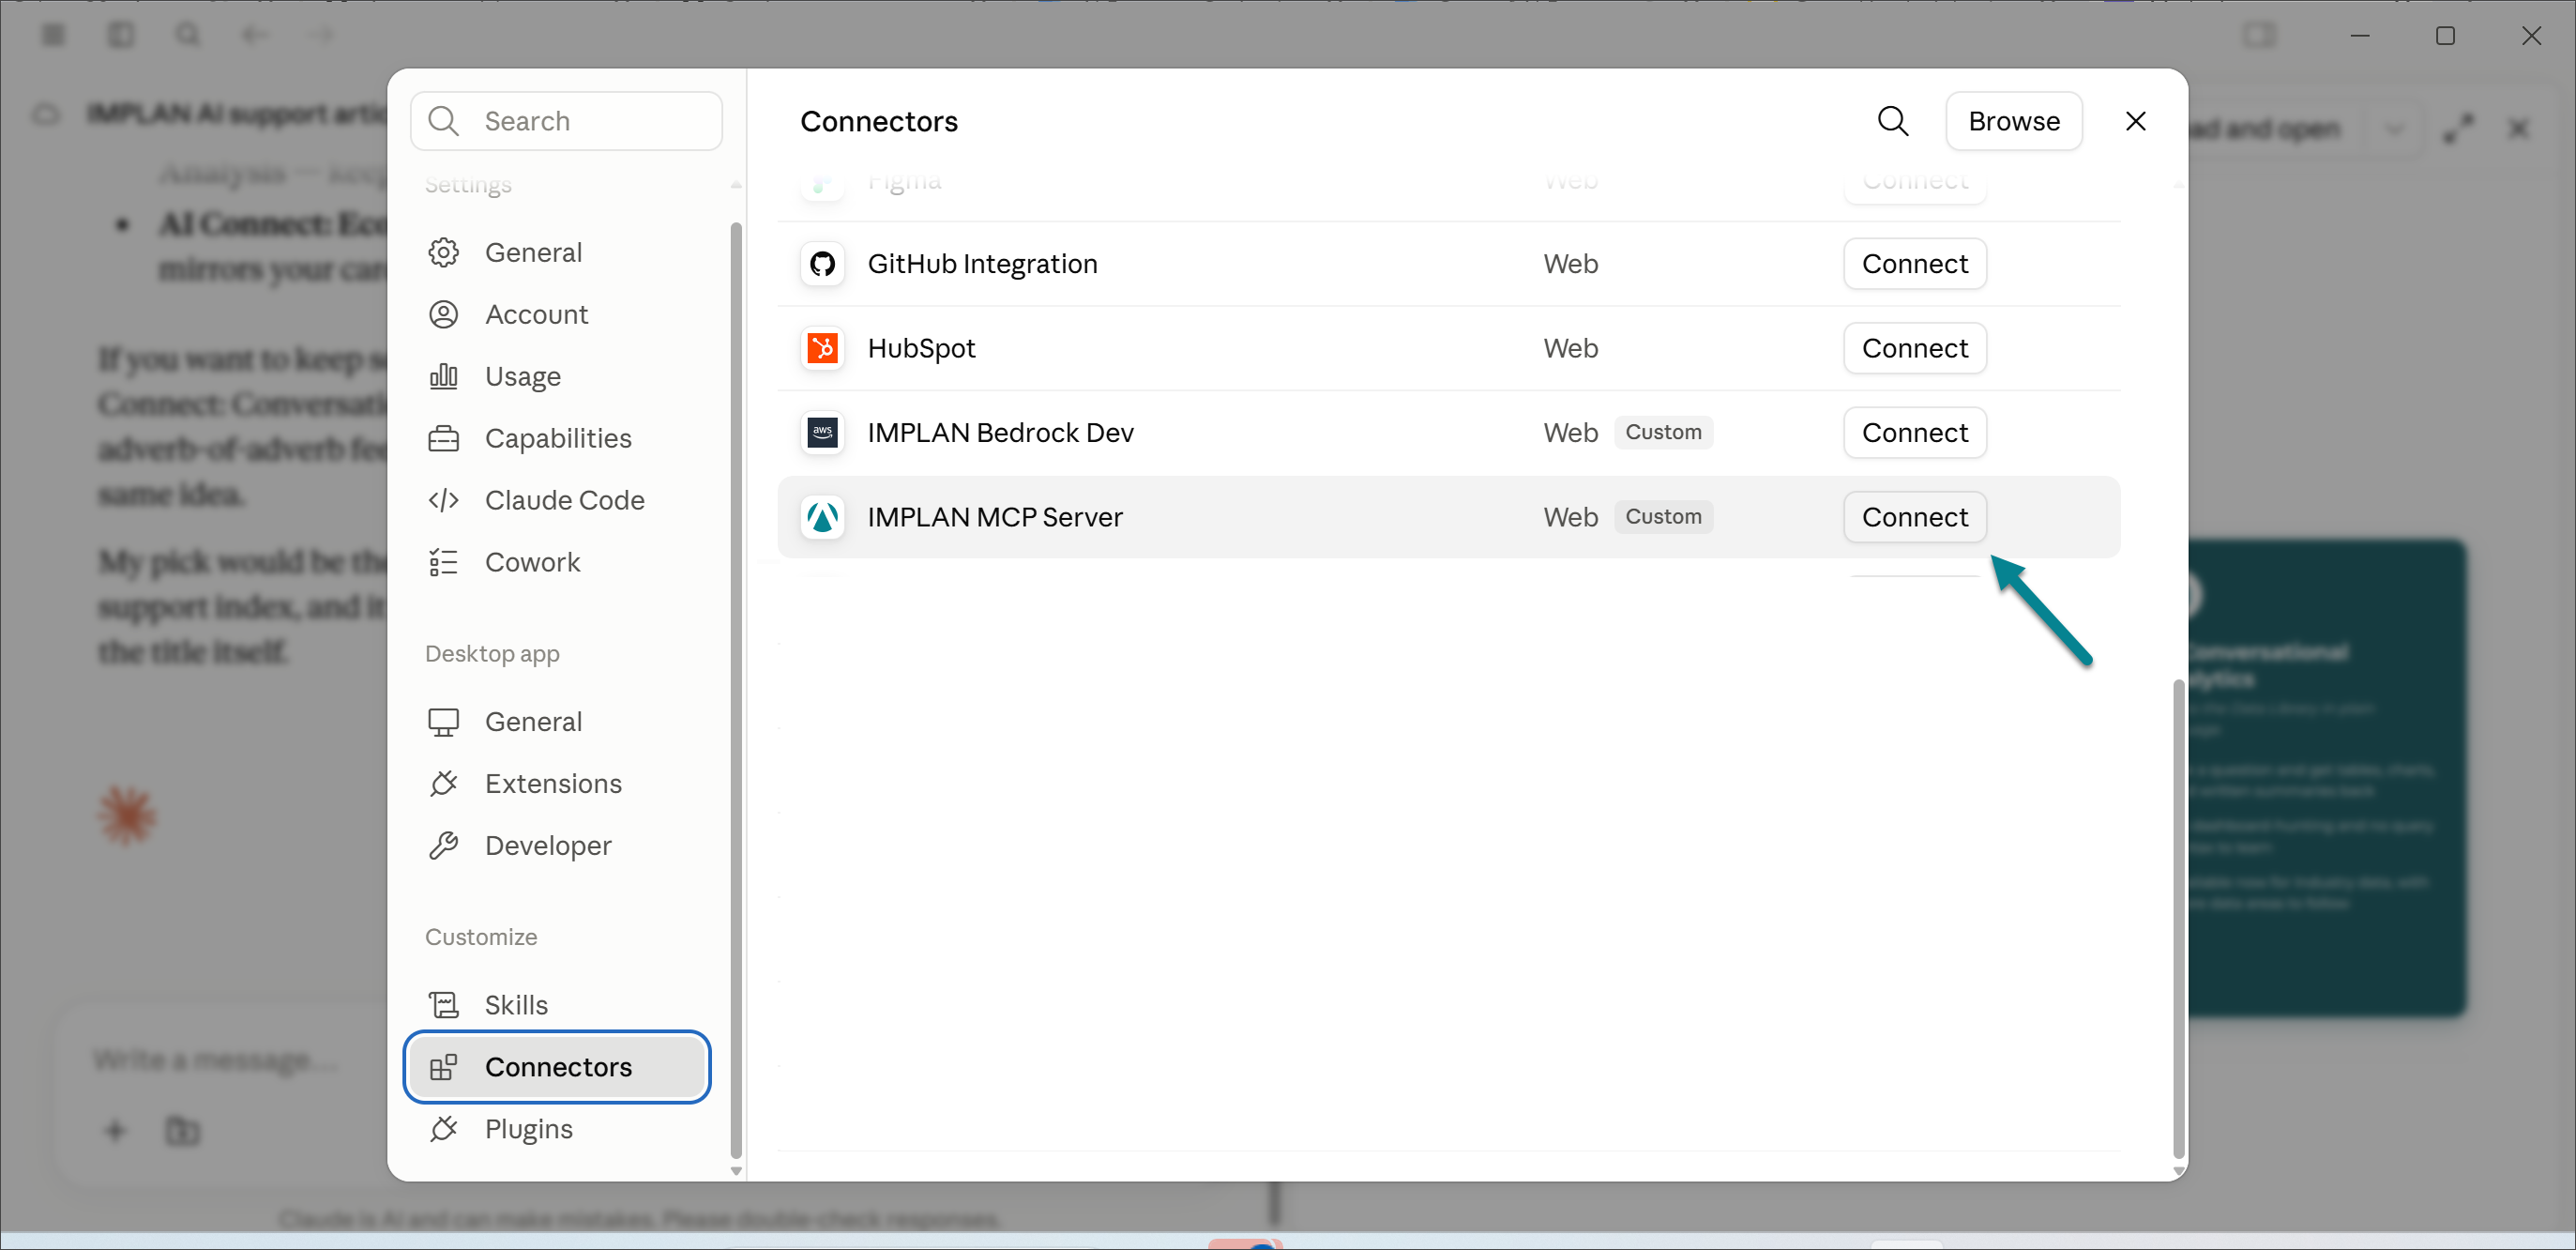This screenshot has width=2576, height=1250.
Task: Close the background side panel with its X
Action: 2518,128
